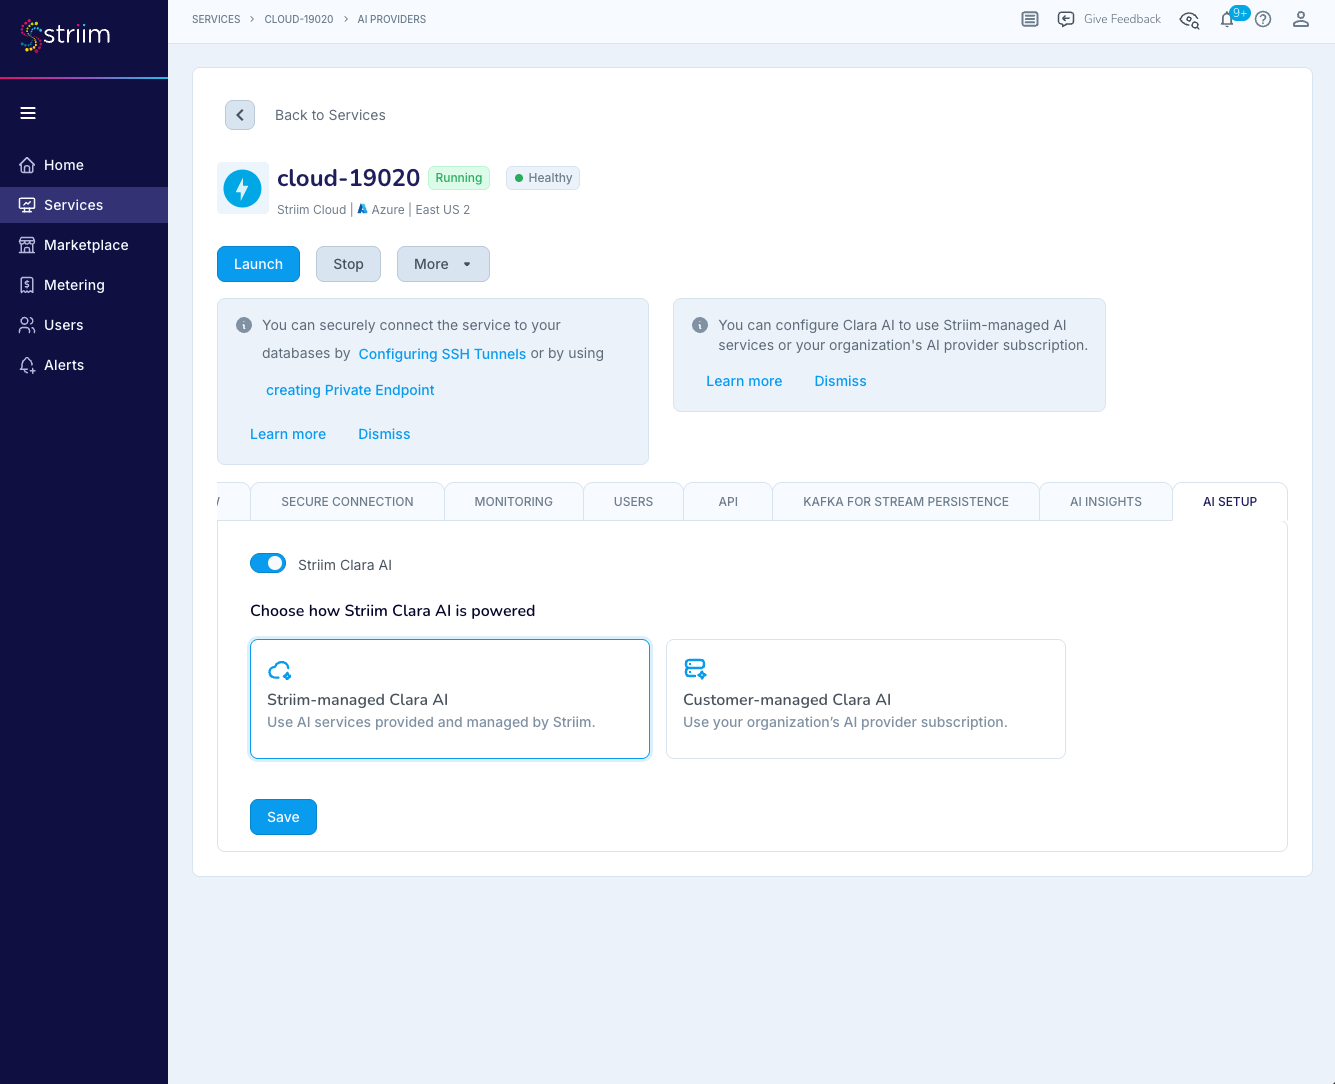
Task: Open Alerts from the sidebar
Action: coord(84,365)
